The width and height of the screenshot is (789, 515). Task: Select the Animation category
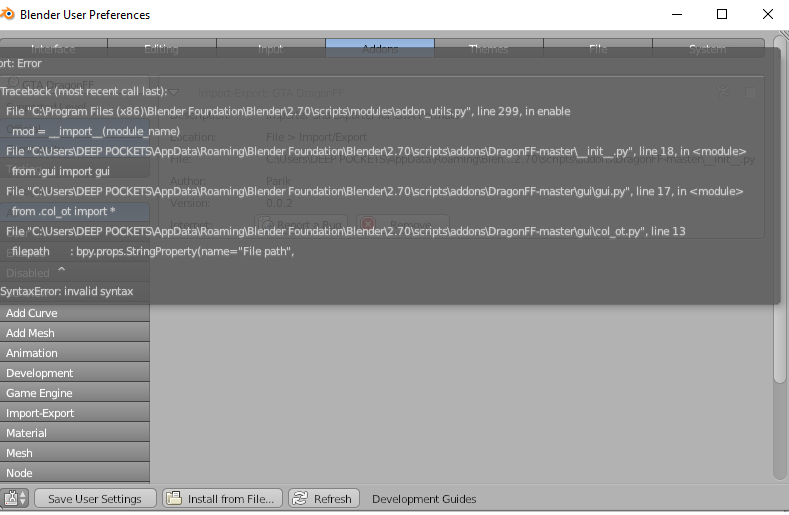(x=74, y=353)
